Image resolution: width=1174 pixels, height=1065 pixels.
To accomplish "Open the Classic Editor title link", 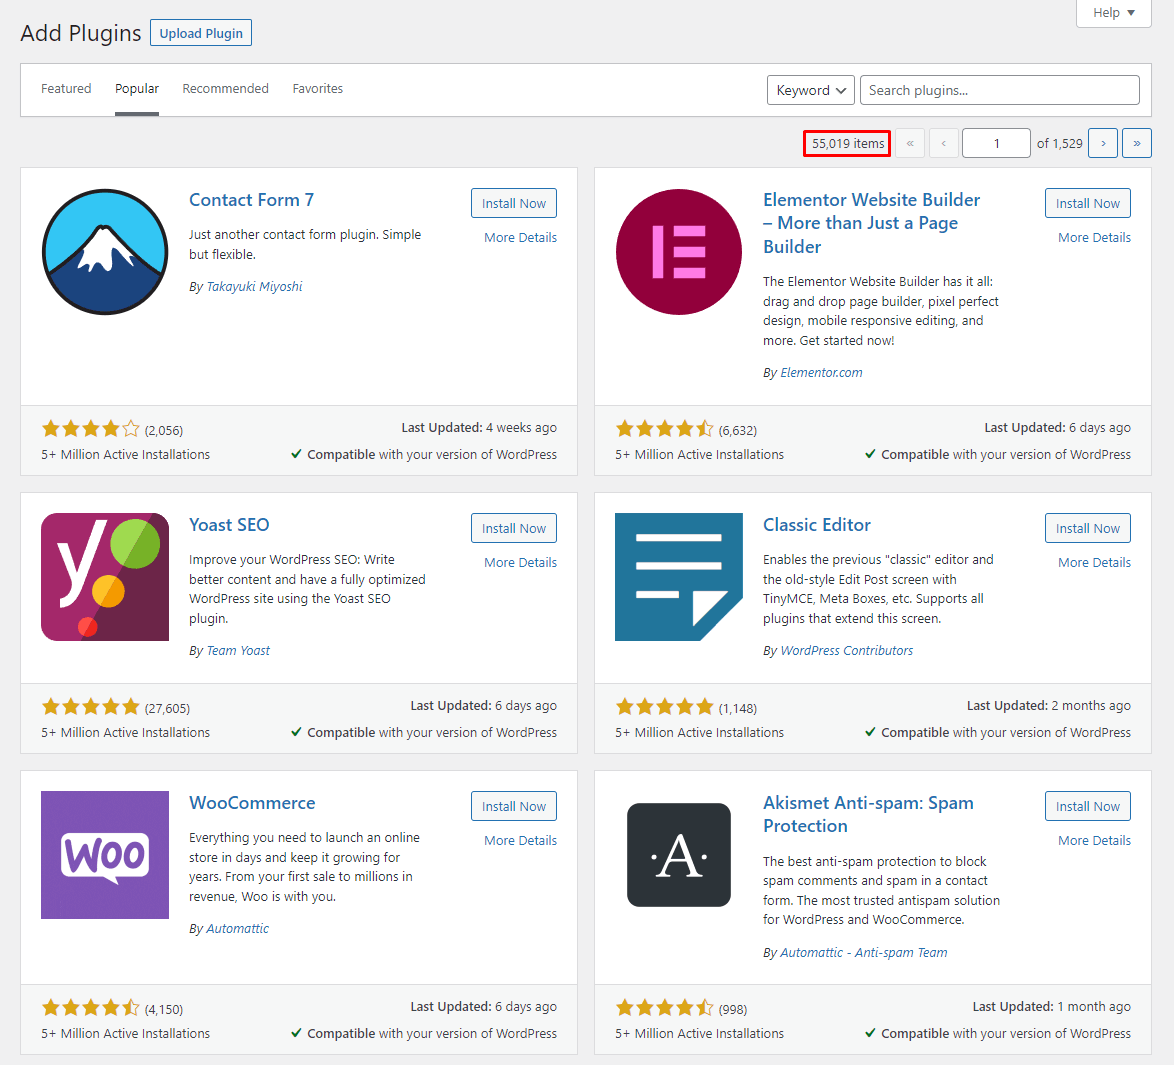I will point(817,525).
